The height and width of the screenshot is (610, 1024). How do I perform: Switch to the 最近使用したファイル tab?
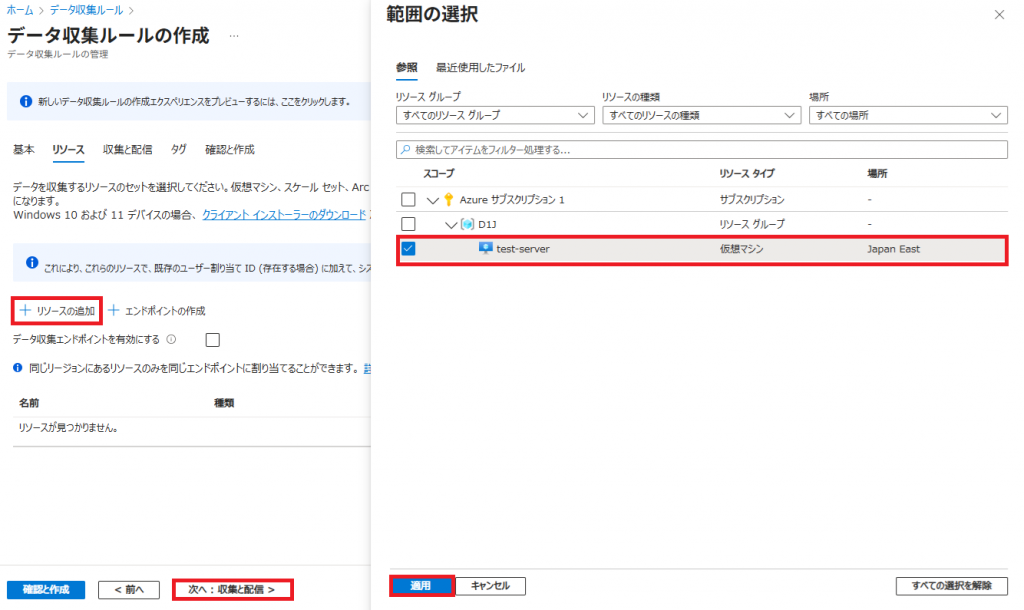tap(480, 68)
